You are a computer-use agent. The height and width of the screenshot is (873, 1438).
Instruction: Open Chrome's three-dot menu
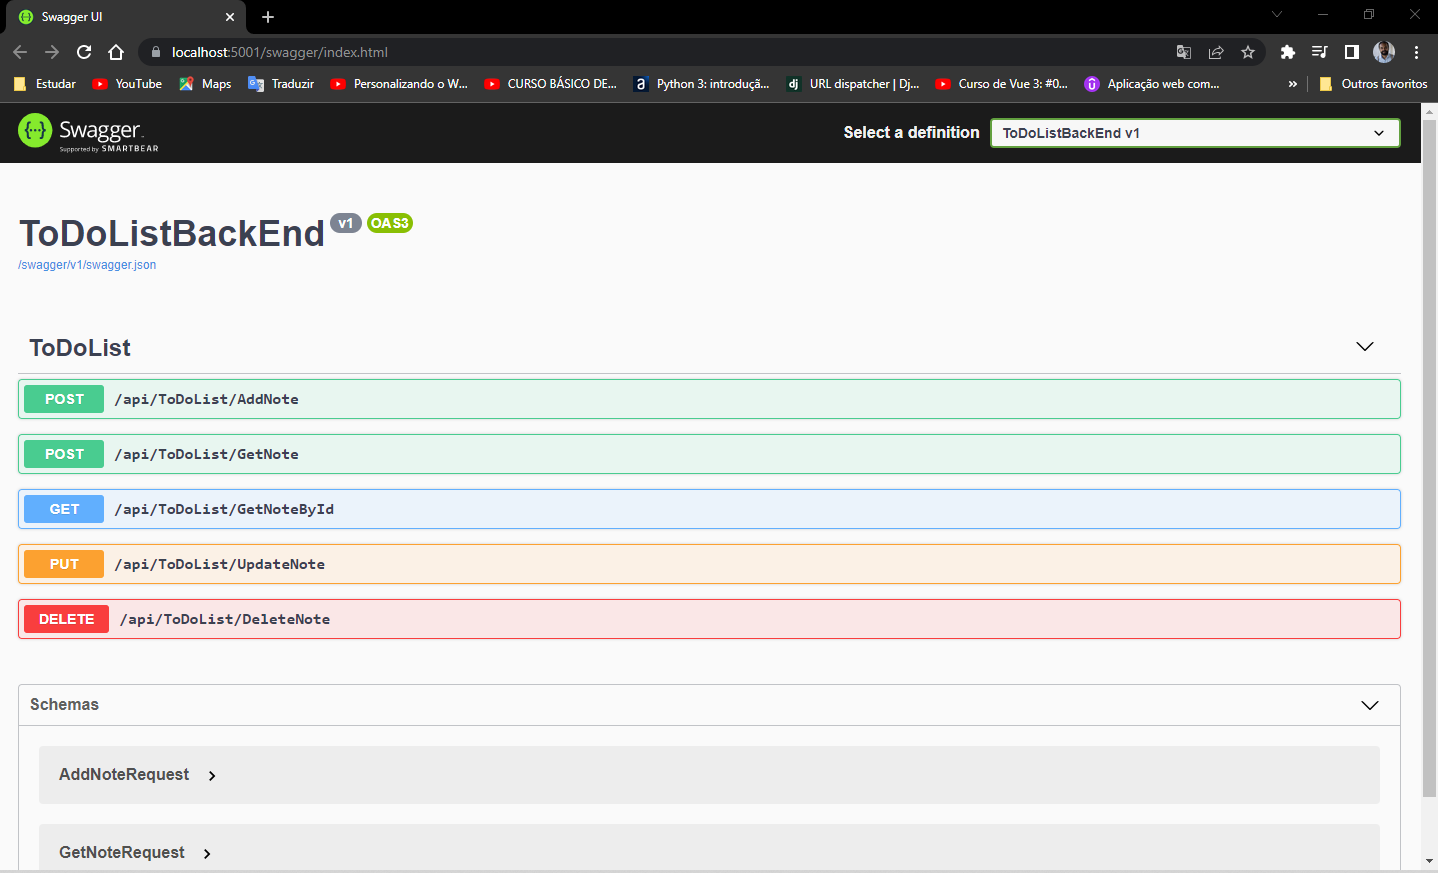click(1417, 51)
